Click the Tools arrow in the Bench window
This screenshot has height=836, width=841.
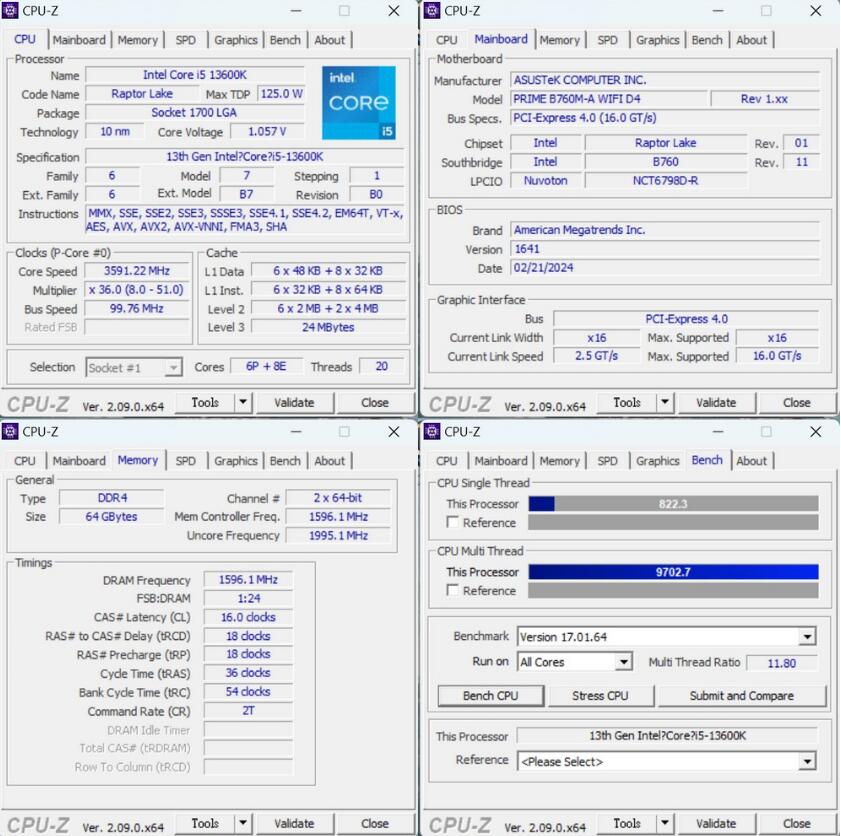click(665, 823)
